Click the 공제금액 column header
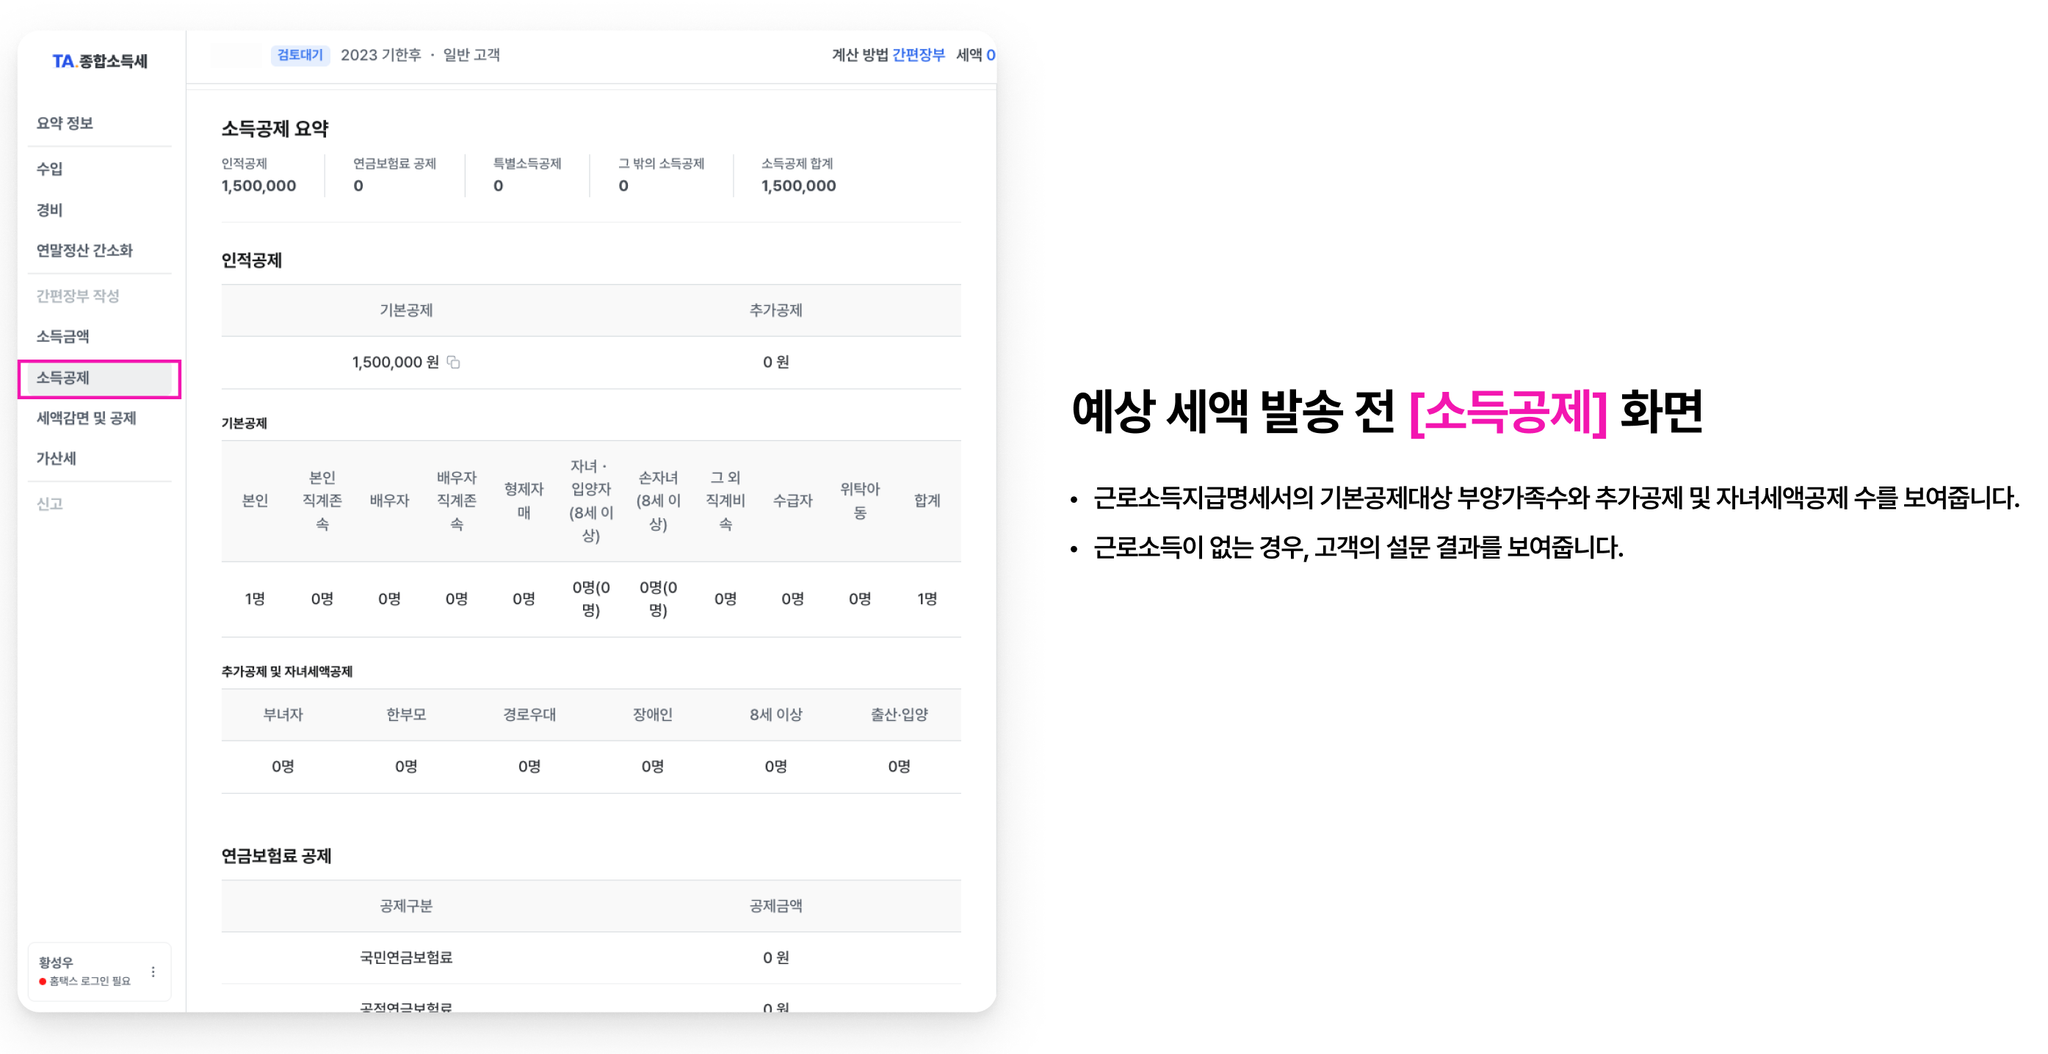 tap(776, 906)
